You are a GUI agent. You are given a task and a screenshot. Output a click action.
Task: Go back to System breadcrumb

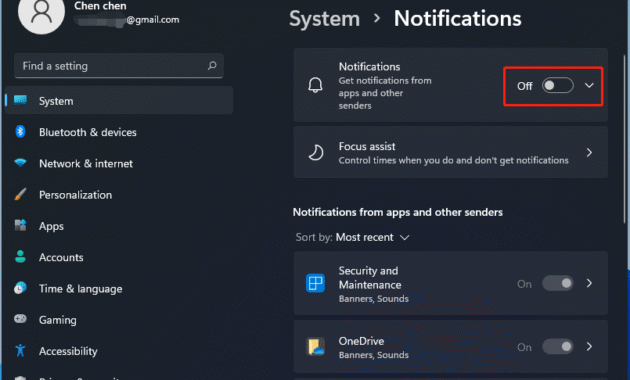(x=325, y=19)
